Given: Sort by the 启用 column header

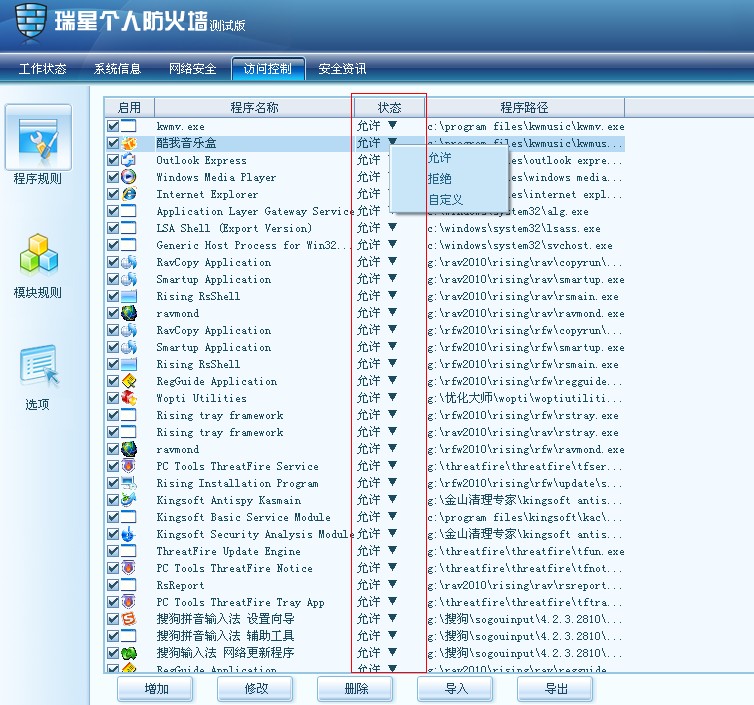Looking at the screenshot, I should [x=129, y=107].
